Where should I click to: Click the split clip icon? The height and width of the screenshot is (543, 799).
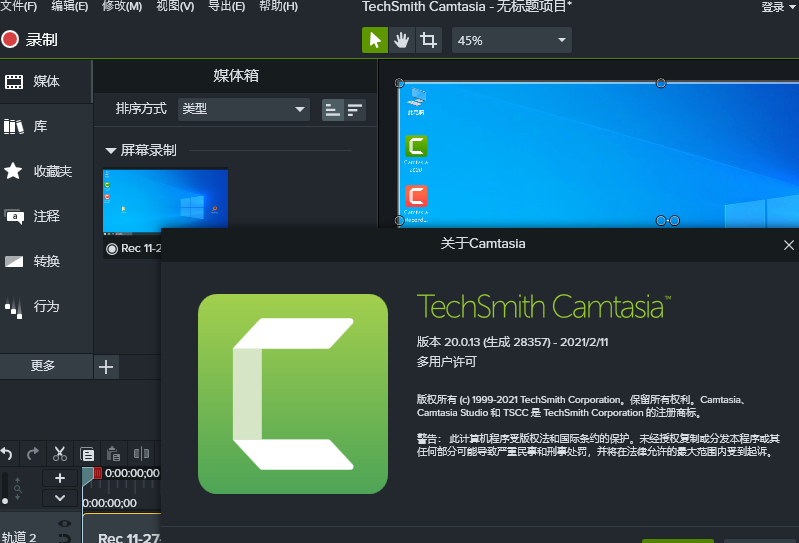click(141, 453)
